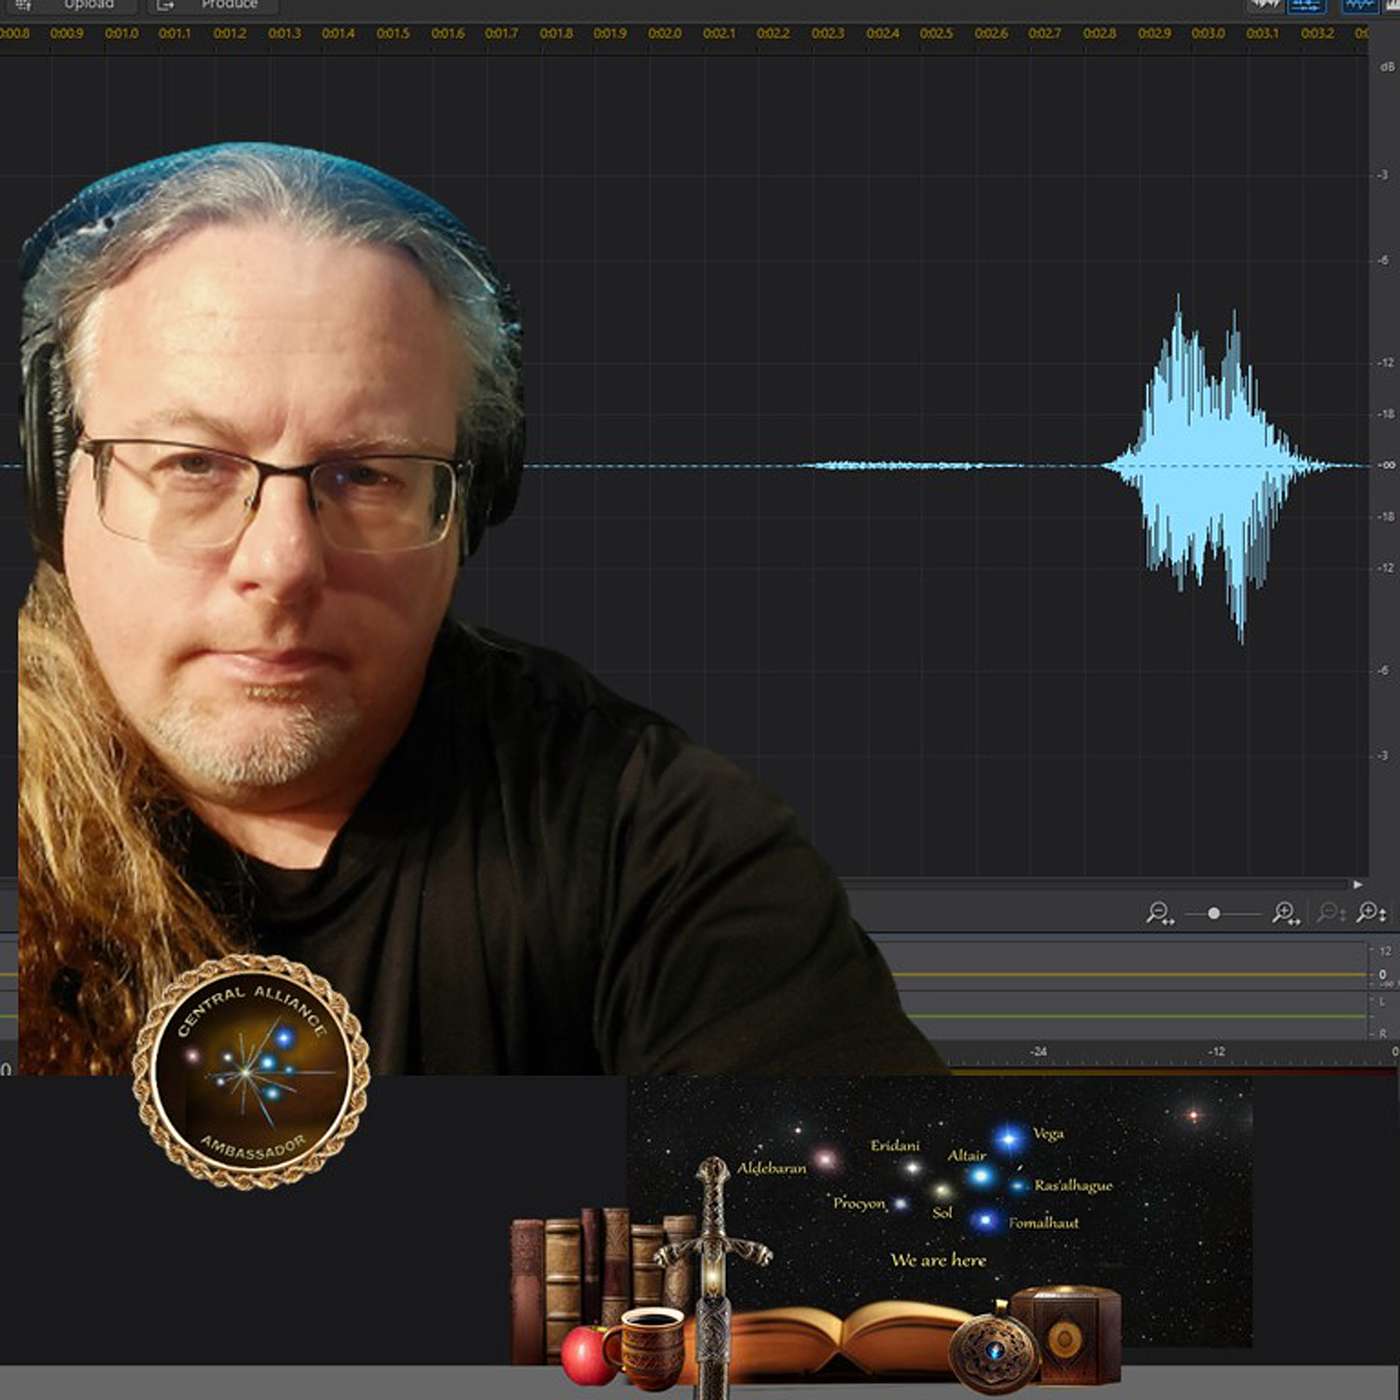
Task: Click the zoom in horizontally magnifier icon
Action: point(1284,910)
